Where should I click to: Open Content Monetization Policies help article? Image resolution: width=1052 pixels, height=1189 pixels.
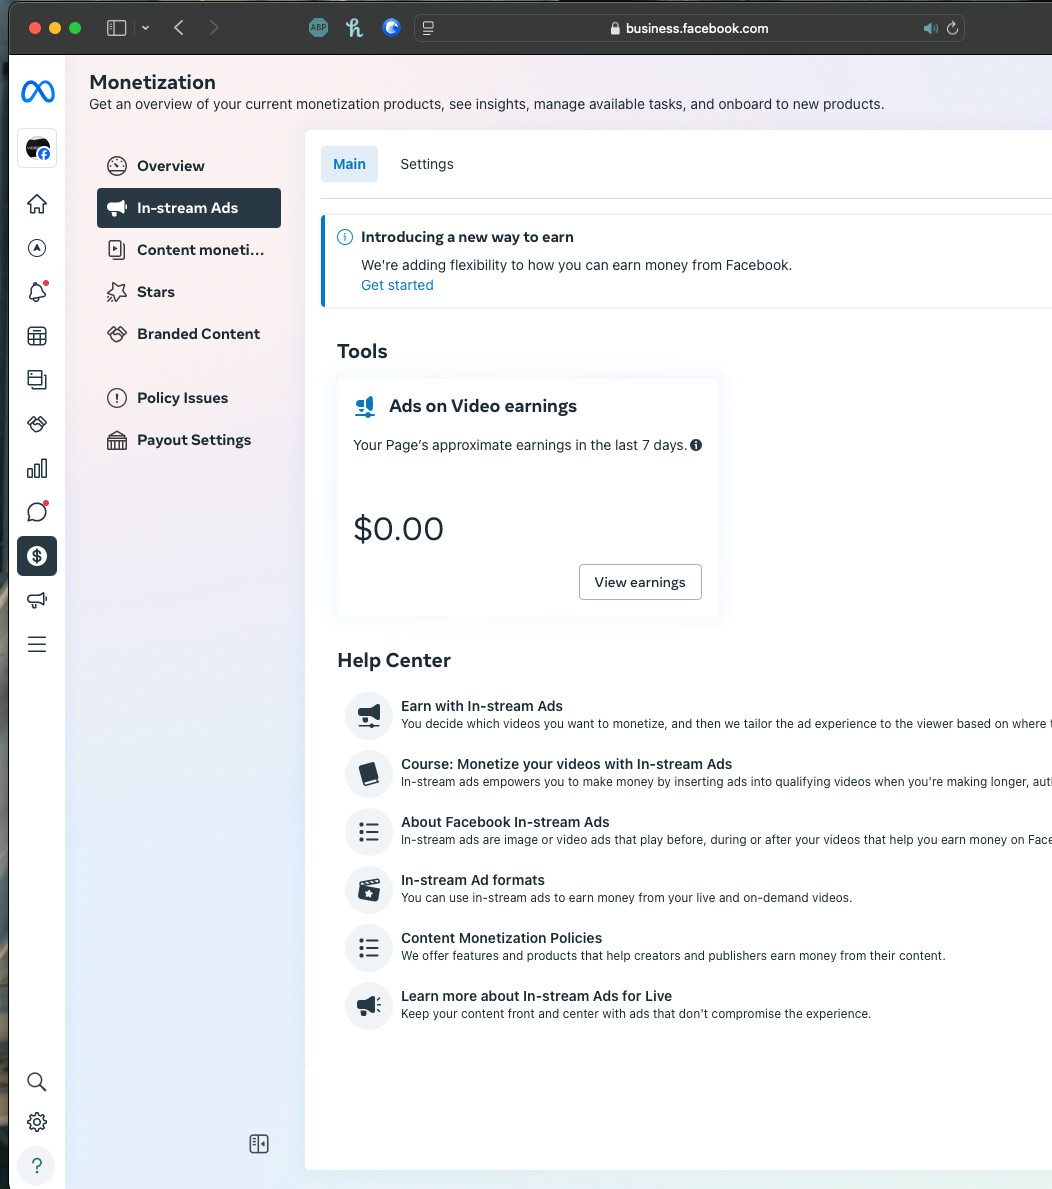pos(501,938)
